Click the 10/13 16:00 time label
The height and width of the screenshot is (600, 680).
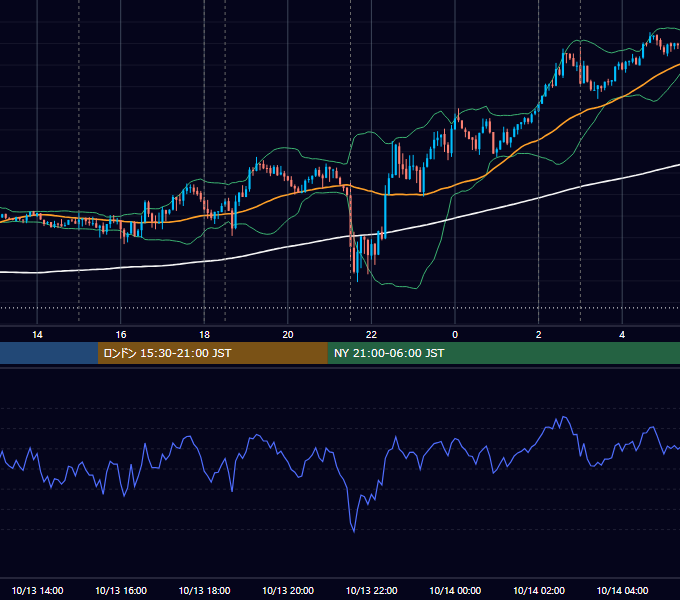click(121, 590)
